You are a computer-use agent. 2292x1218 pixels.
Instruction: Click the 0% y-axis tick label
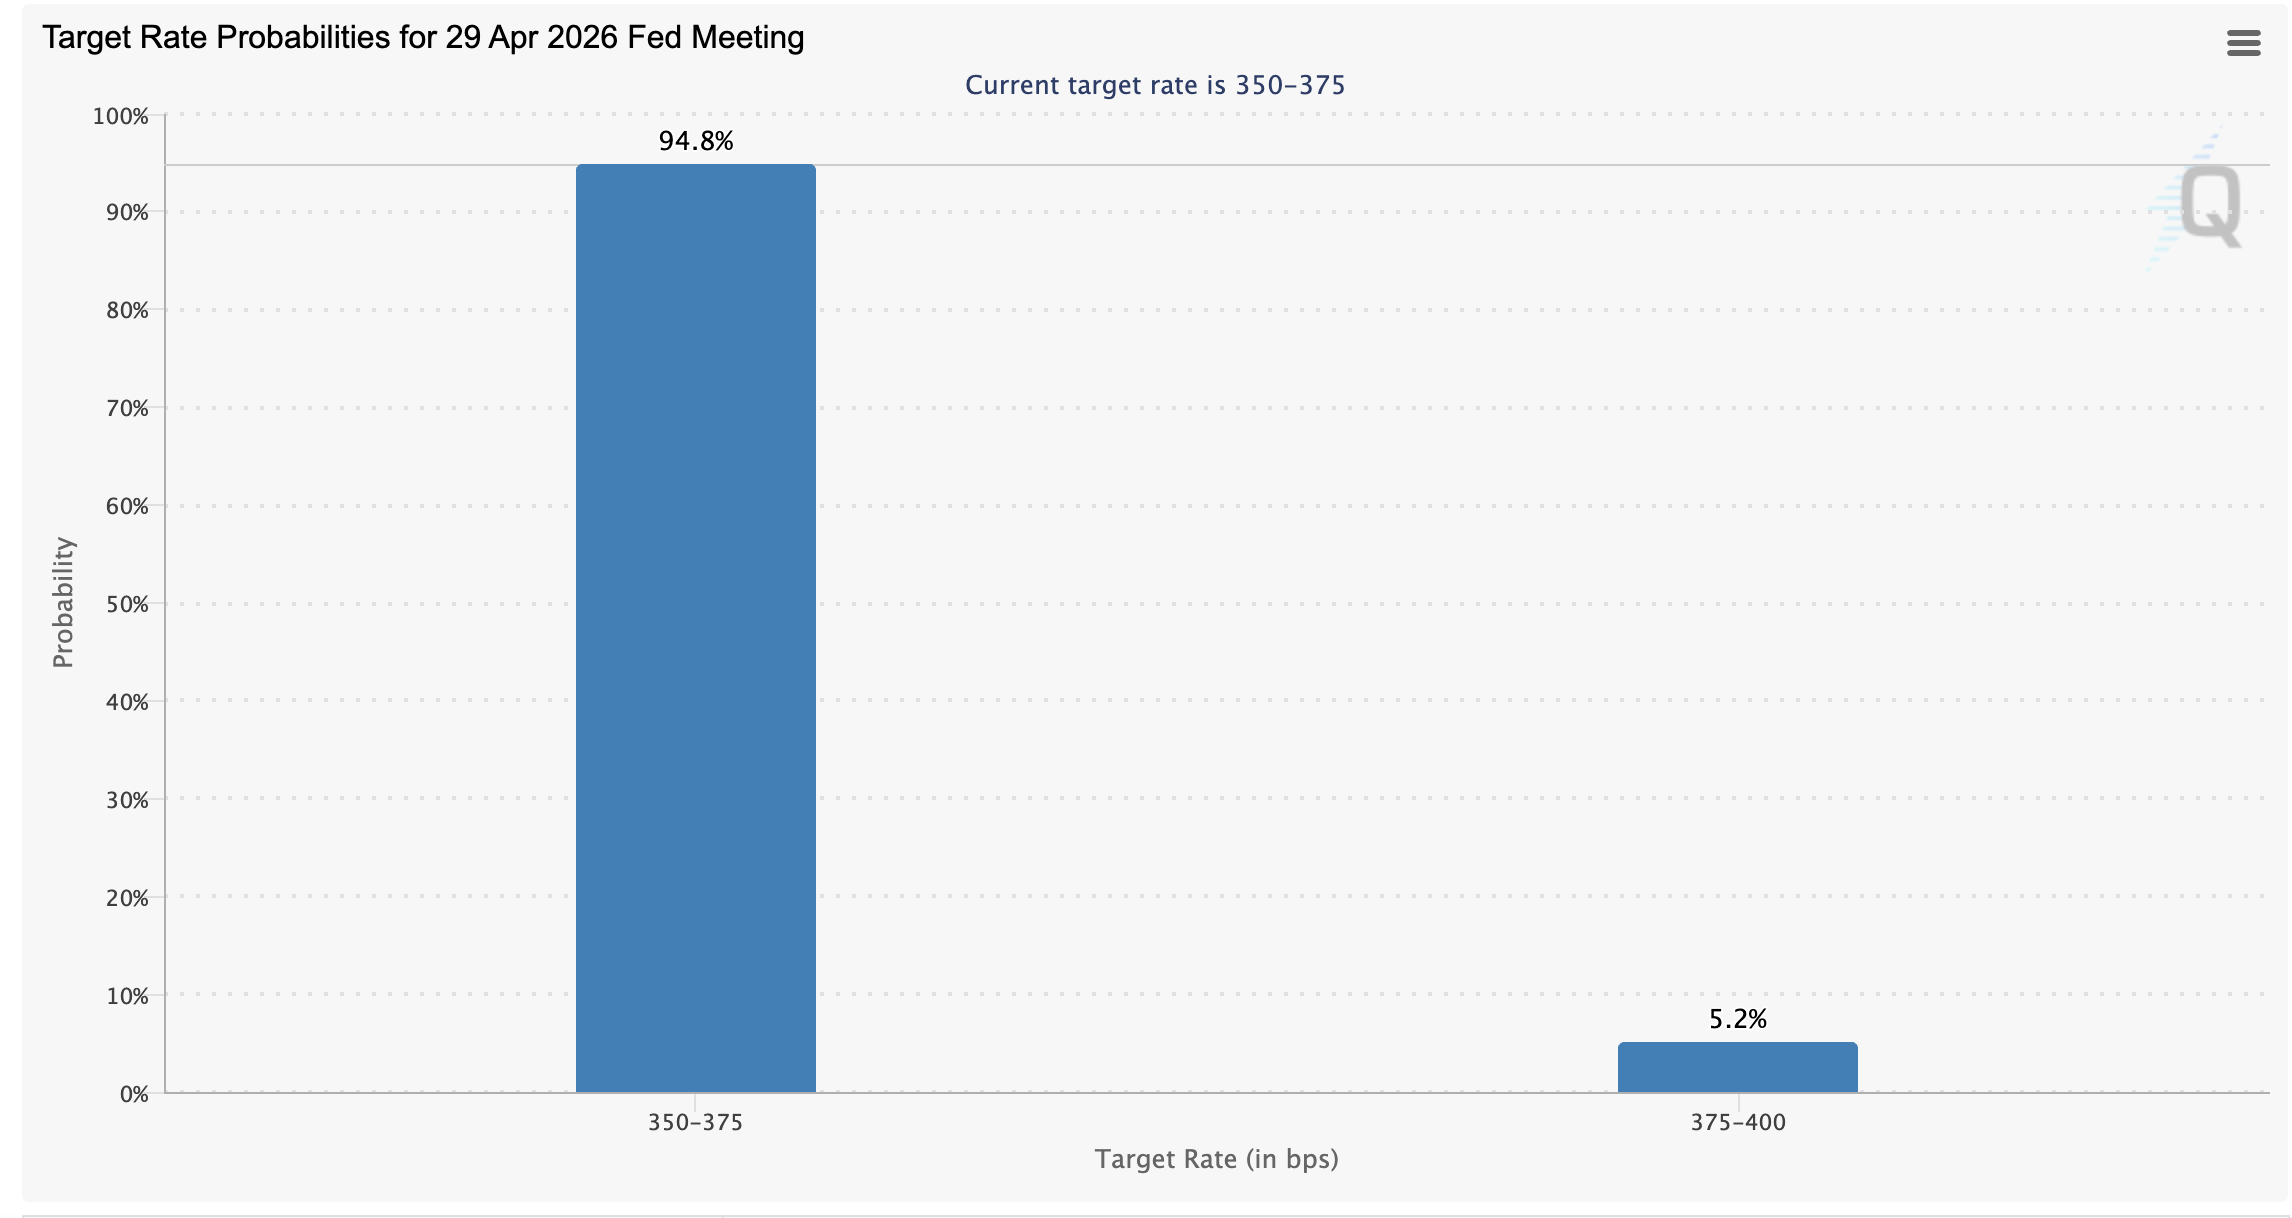133,1094
